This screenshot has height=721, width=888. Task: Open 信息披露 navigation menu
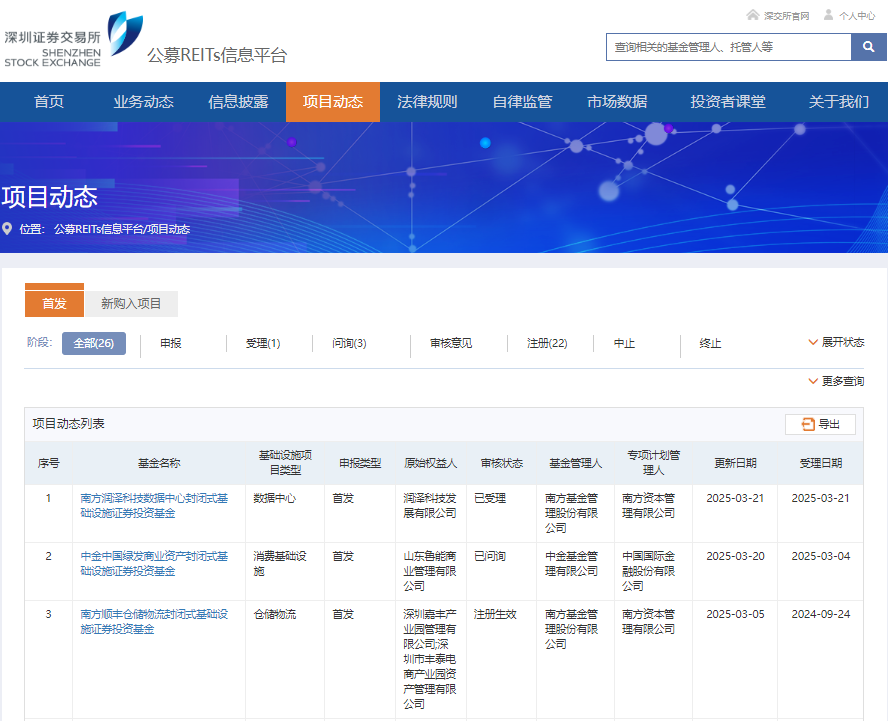pyautogui.click(x=238, y=102)
